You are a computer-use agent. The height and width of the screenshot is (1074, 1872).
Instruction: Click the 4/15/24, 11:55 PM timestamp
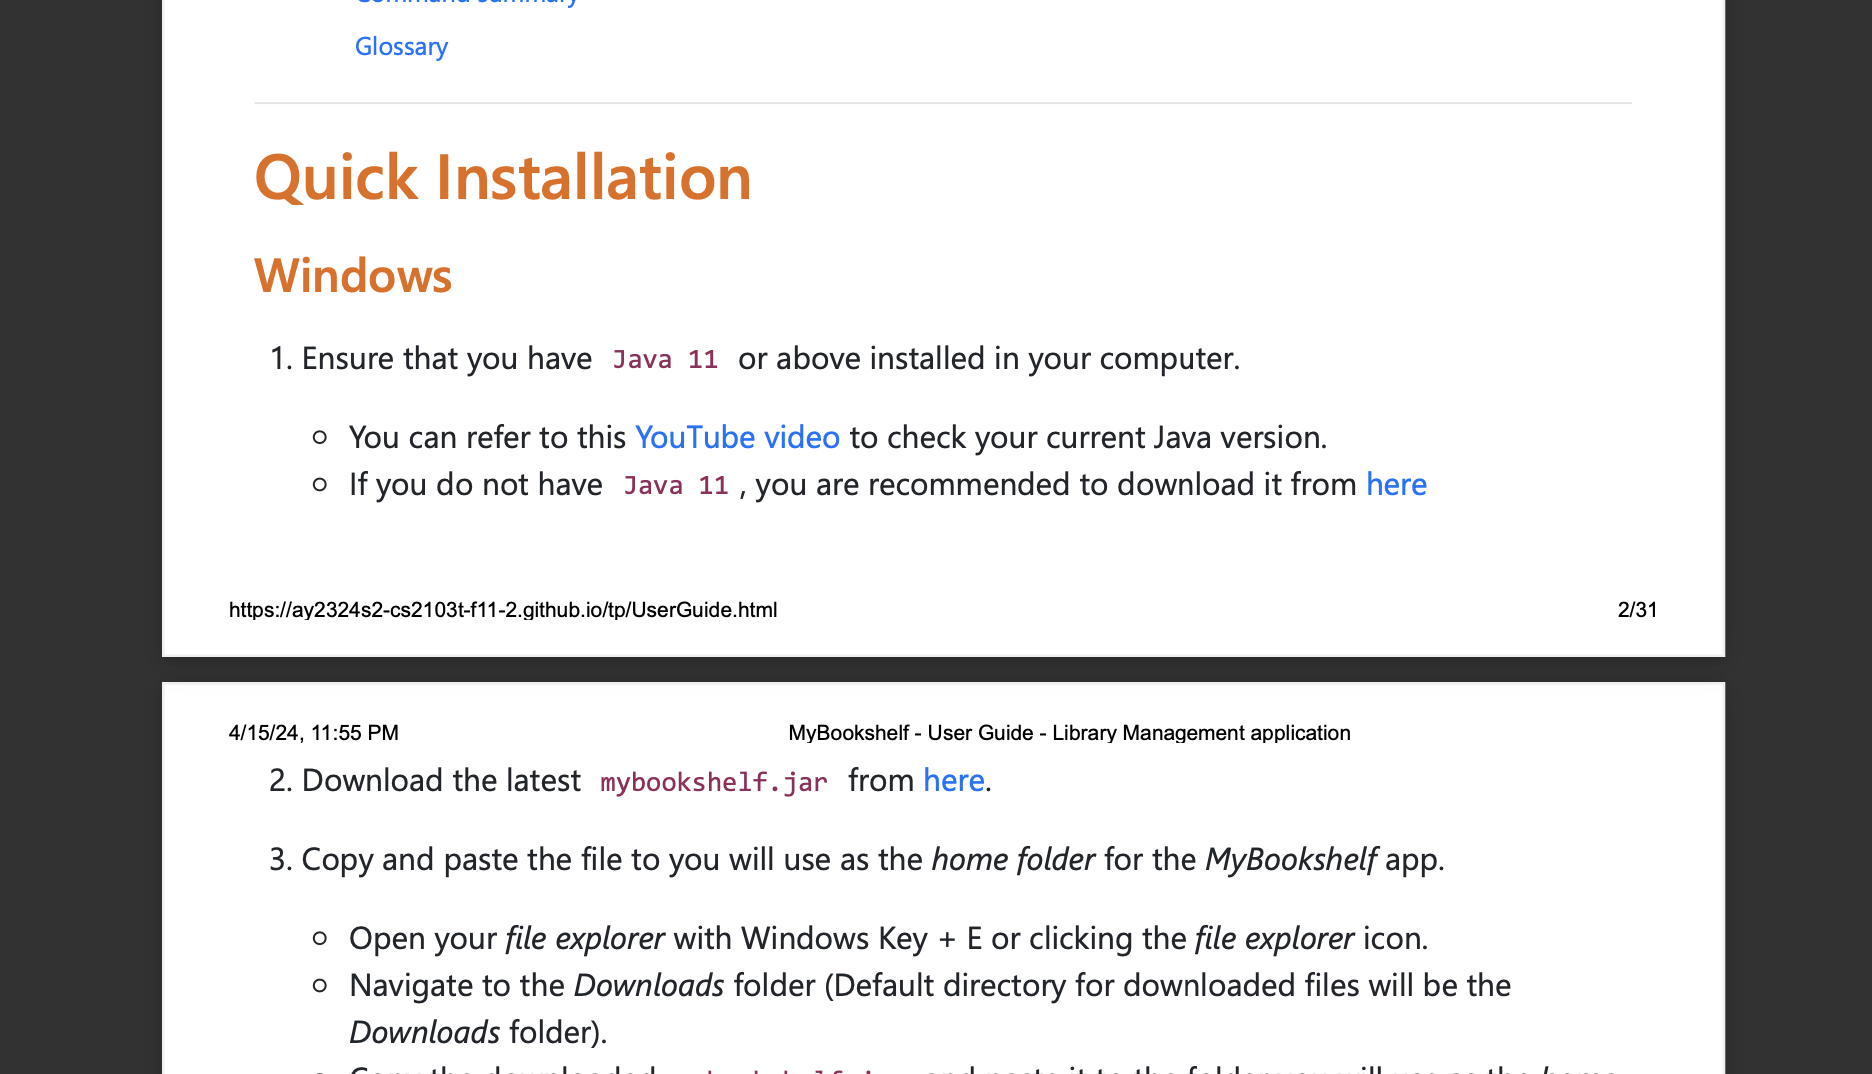click(314, 733)
